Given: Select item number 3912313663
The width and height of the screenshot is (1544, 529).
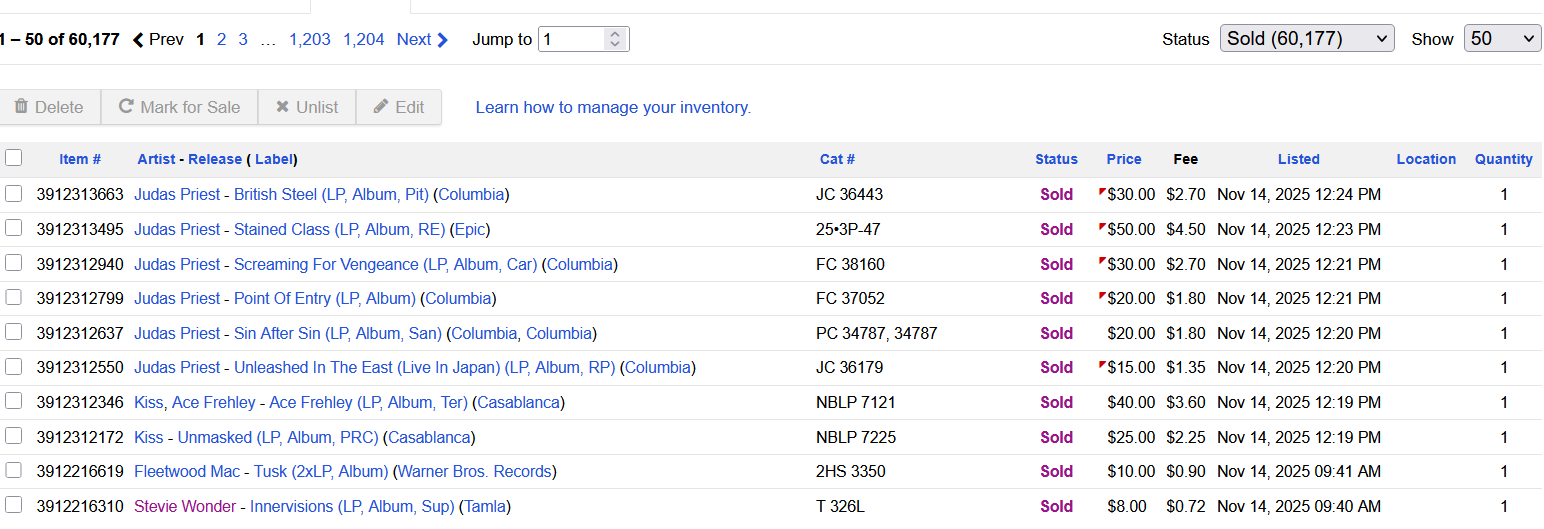Looking at the screenshot, I should click(x=80, y=194).
